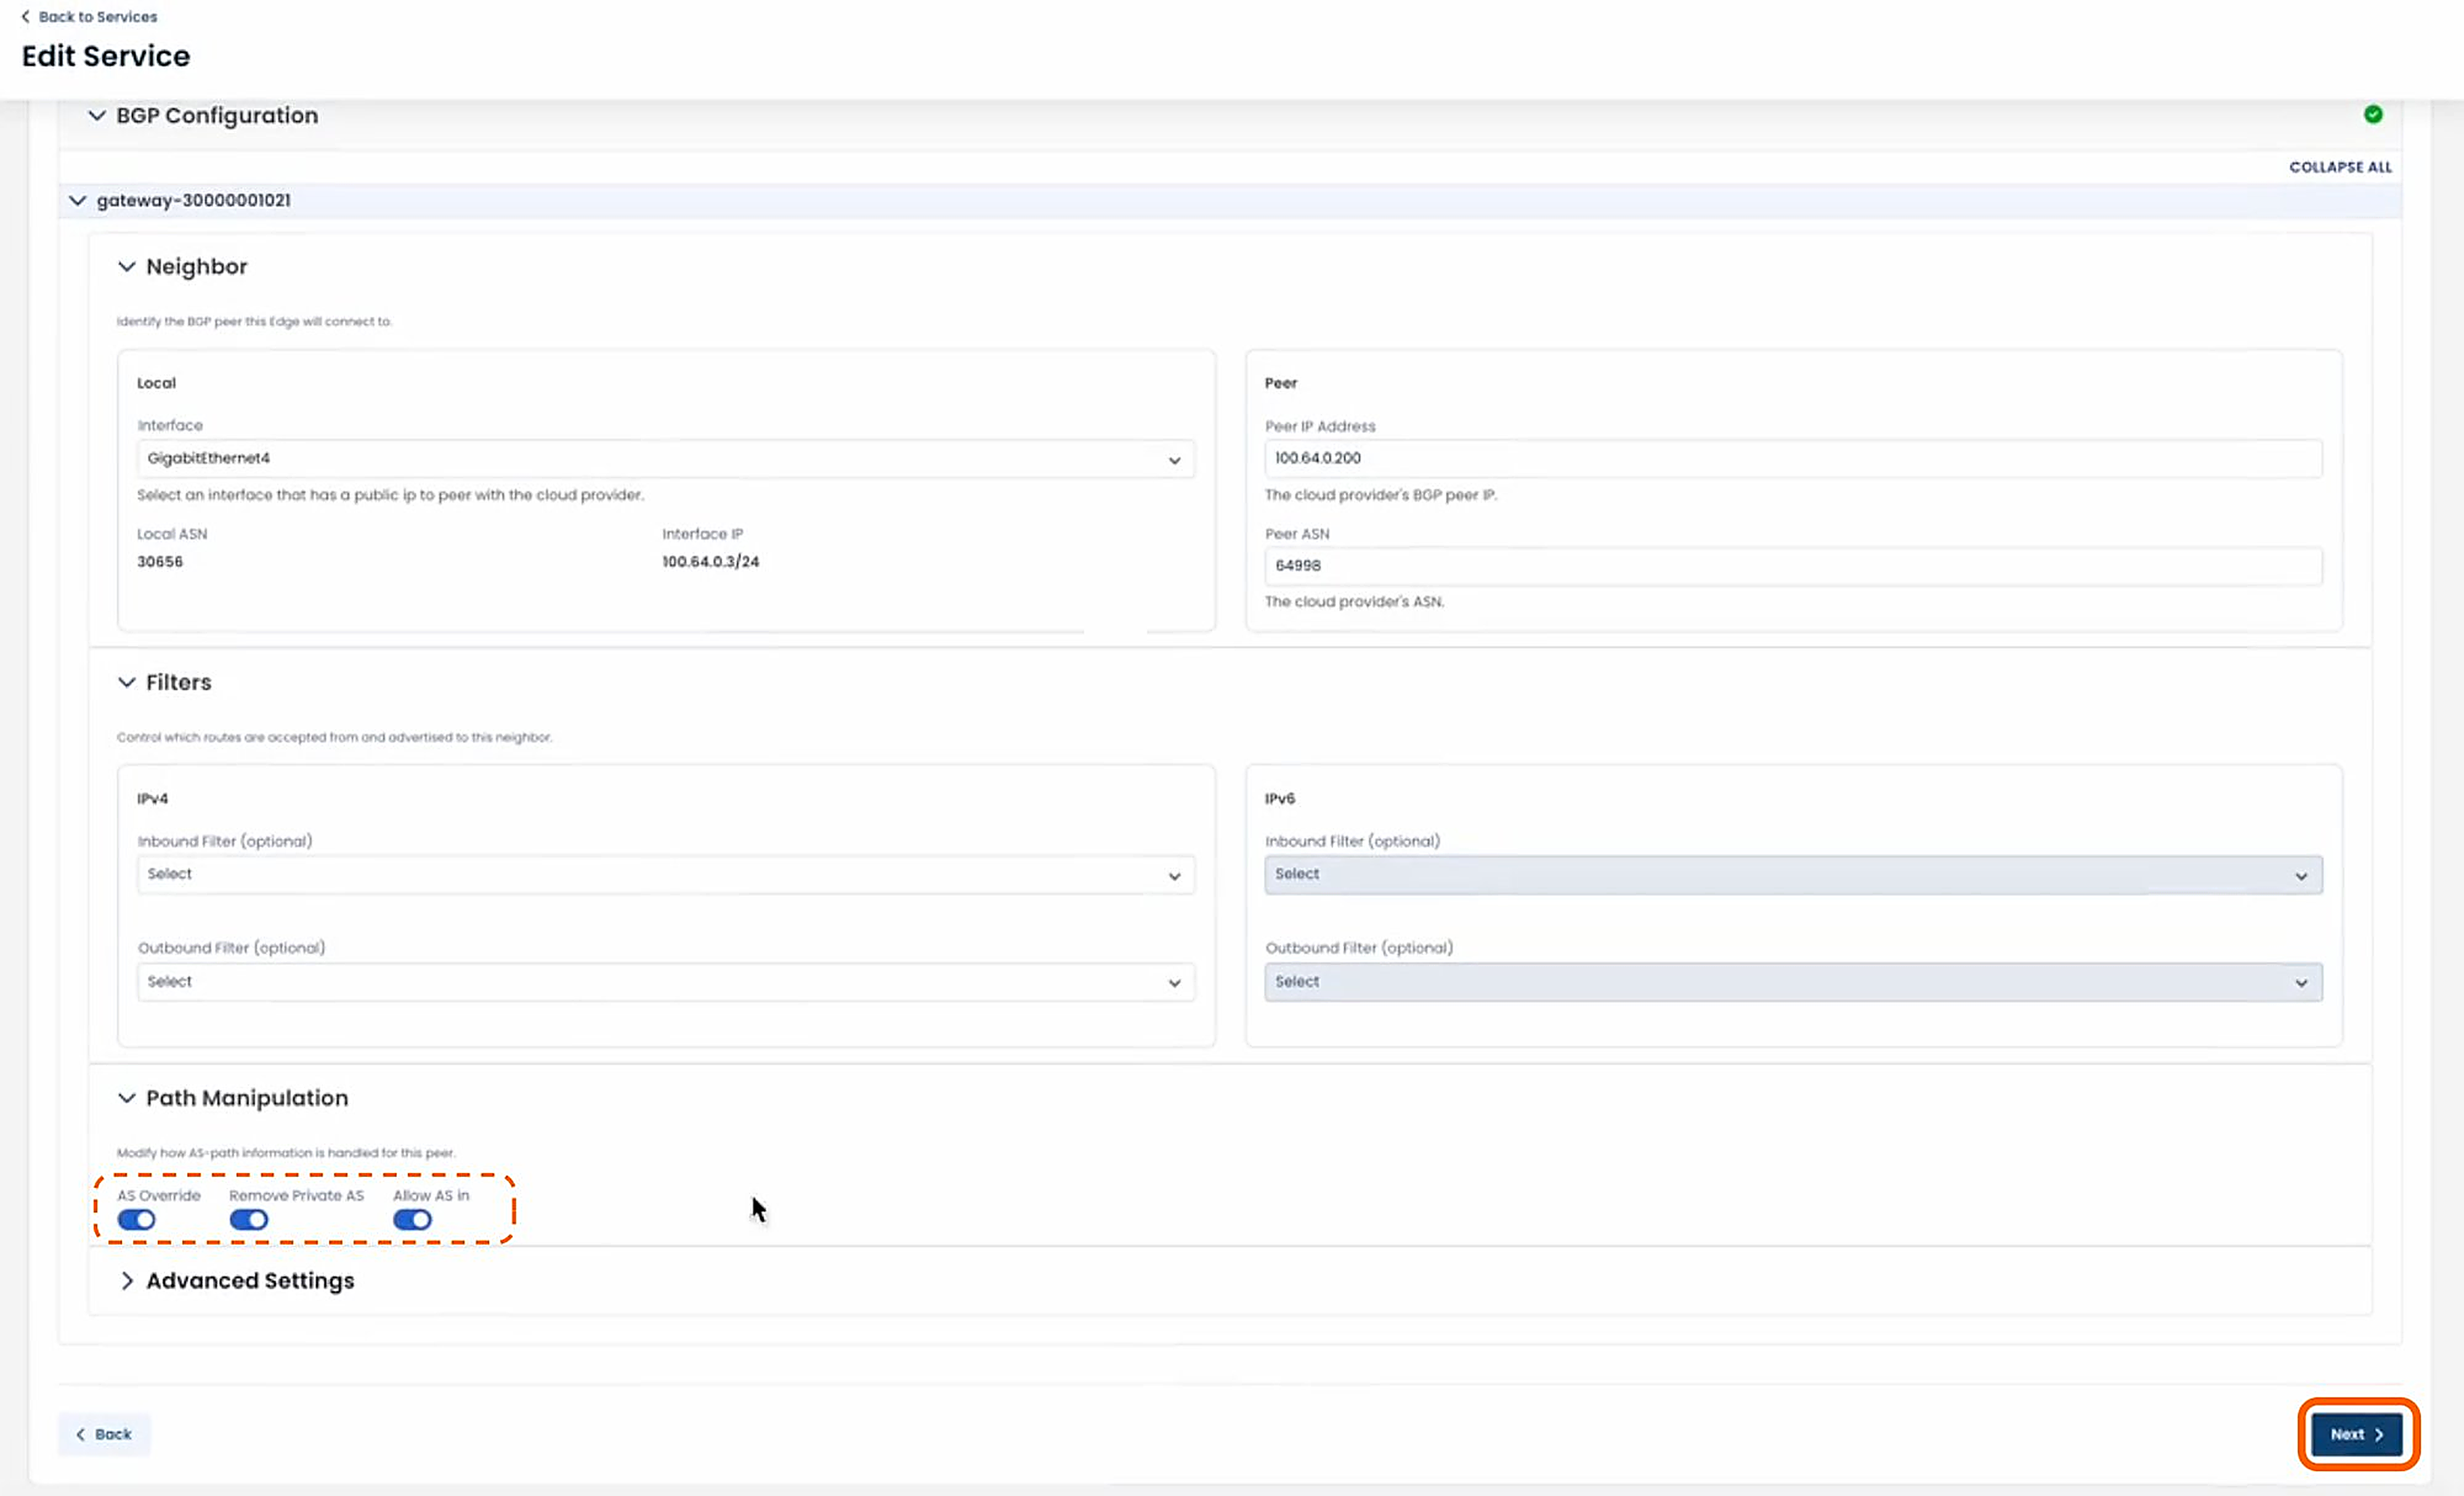Viewport: 2464px width, 1496px height.
Task: Expand the Advanced Settings section
Action: pos(127,1281)
